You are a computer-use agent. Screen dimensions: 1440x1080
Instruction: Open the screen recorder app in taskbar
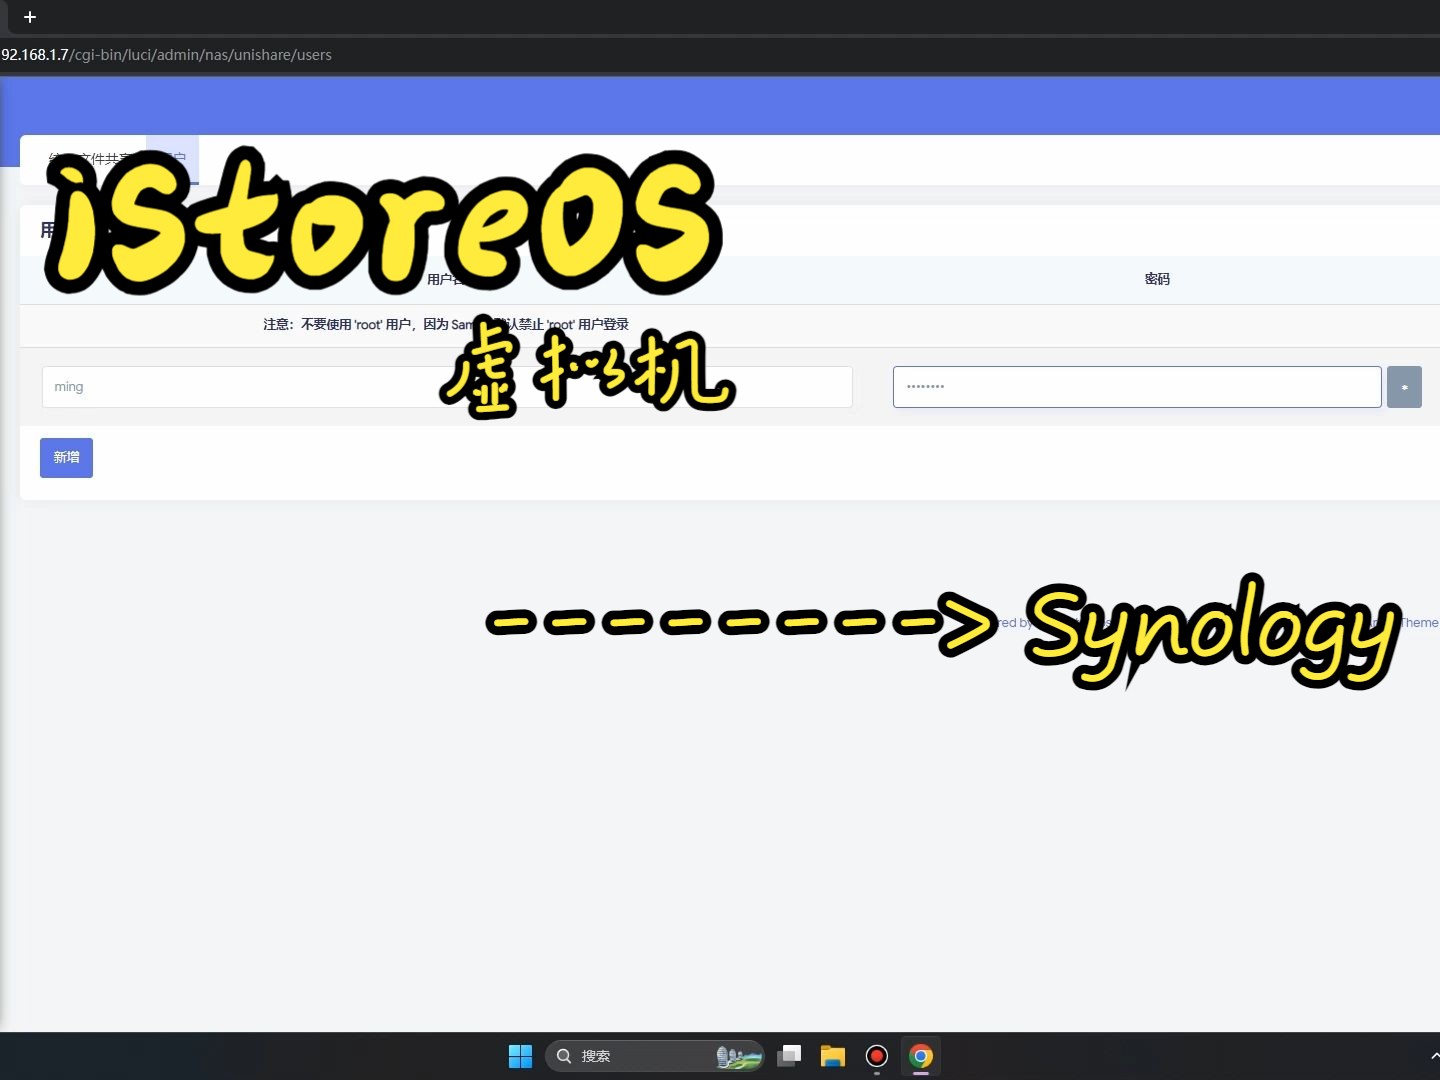(x=877, y=1056)
